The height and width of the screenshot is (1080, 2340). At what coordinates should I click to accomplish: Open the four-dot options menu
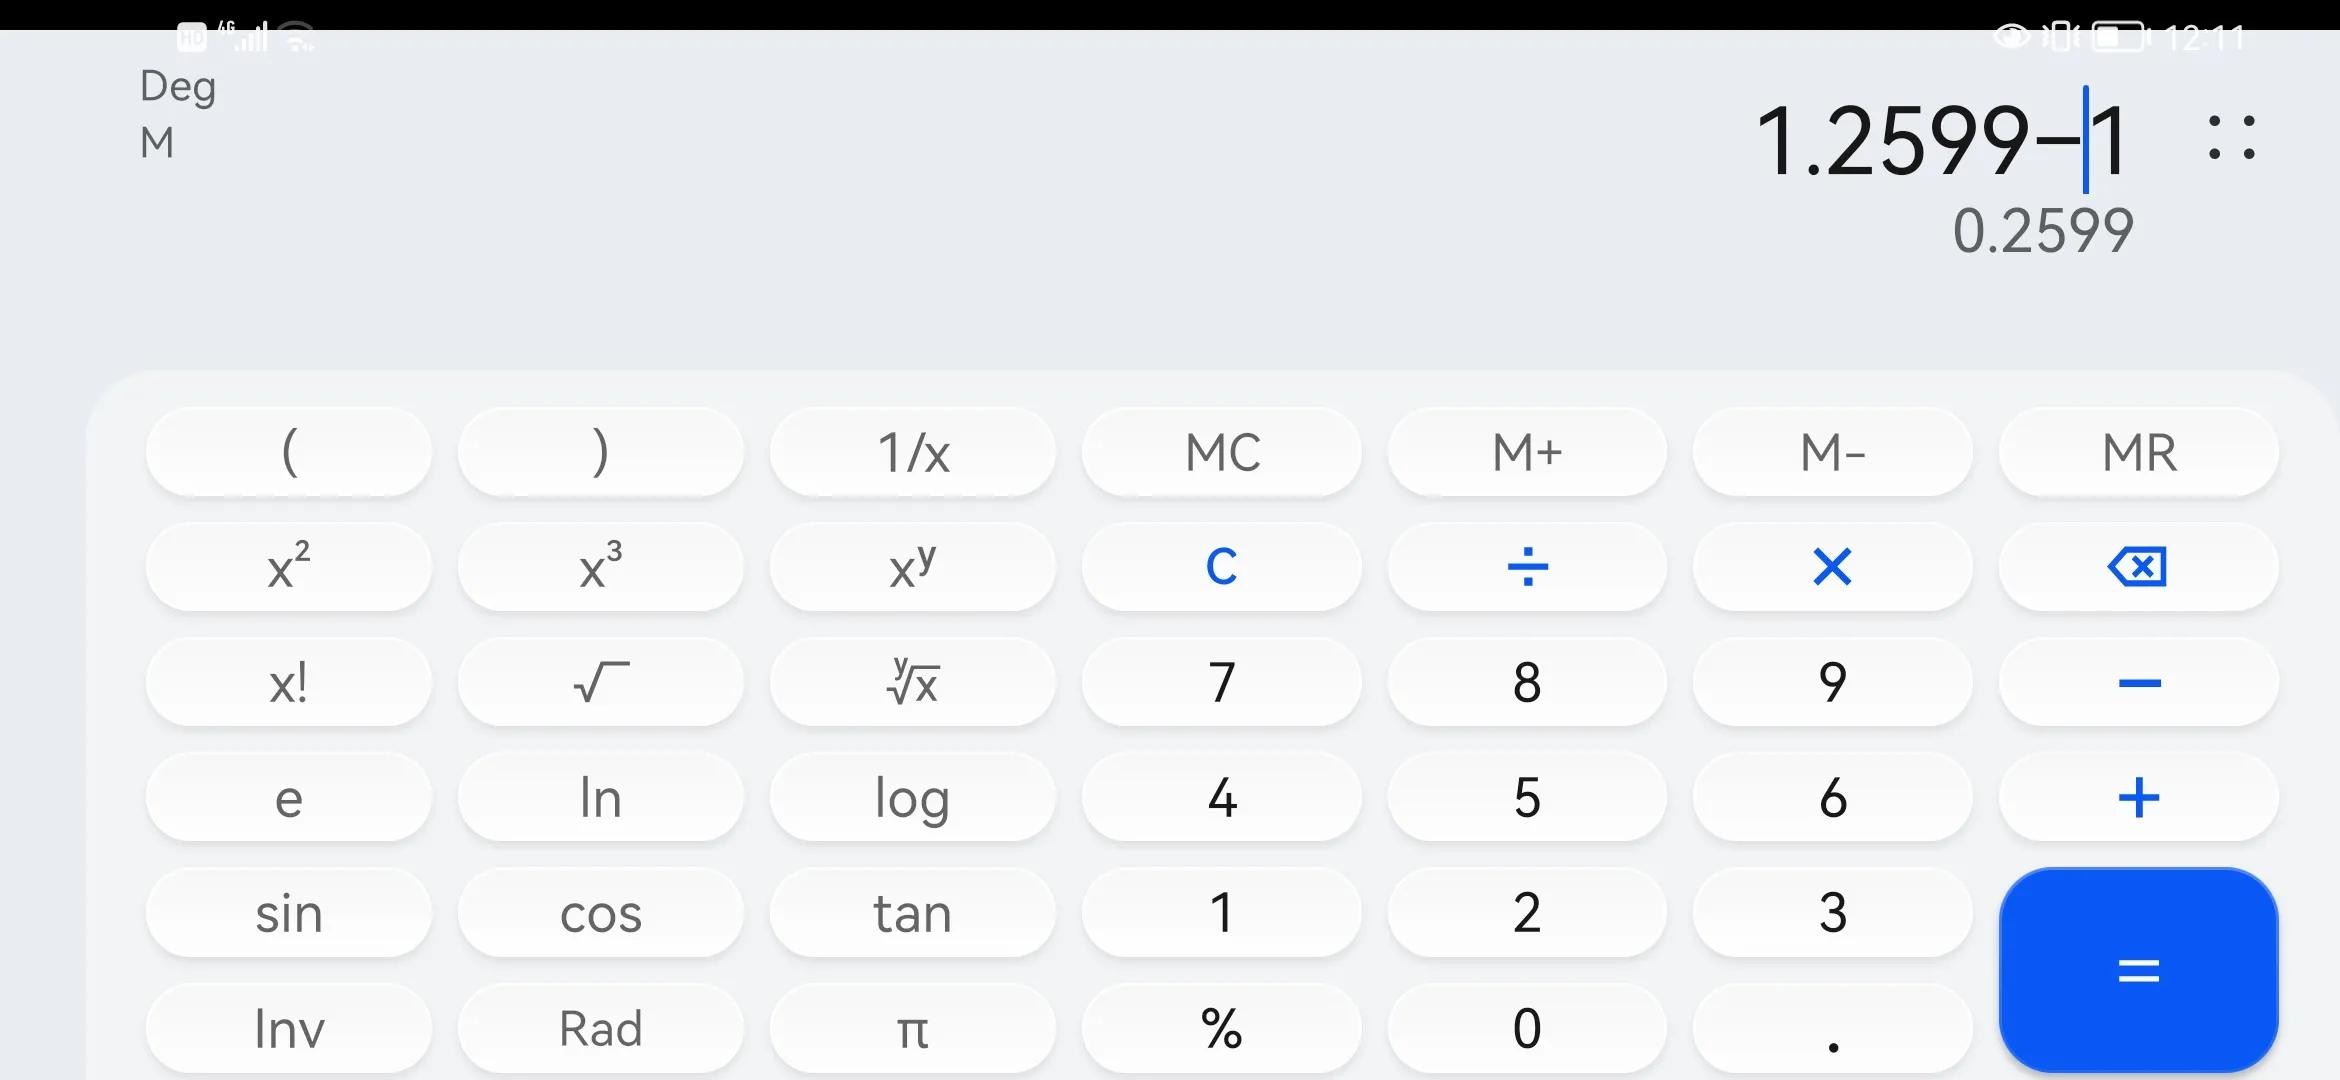click(x=2231, y=138)
